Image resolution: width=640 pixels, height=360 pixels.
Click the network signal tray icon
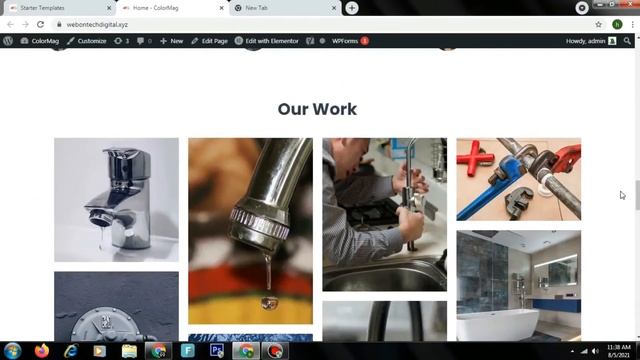(584, 351)
